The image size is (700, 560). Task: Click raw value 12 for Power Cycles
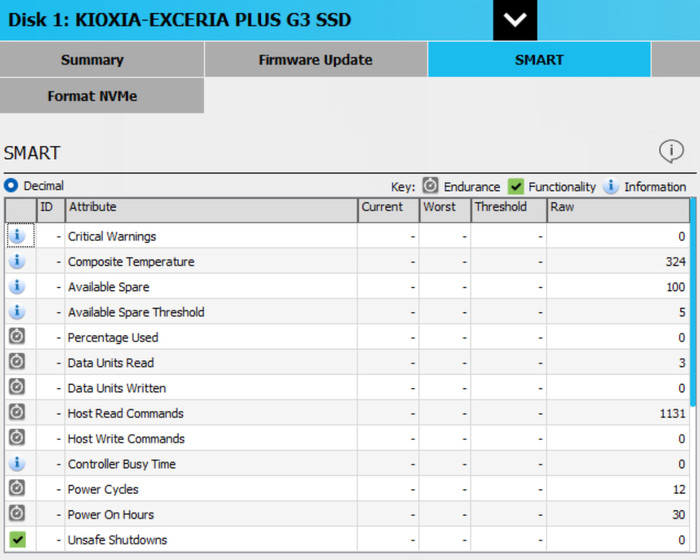click(679, 489)
